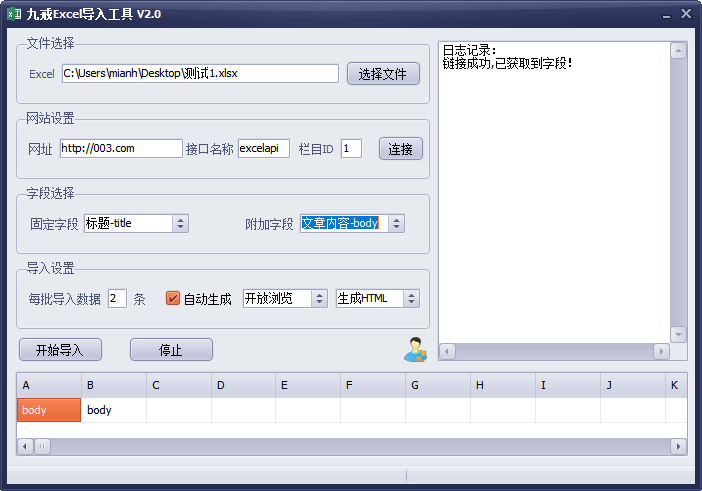Click column header B
This screenshot has height=491, width=702.
(x=114, y=385)
